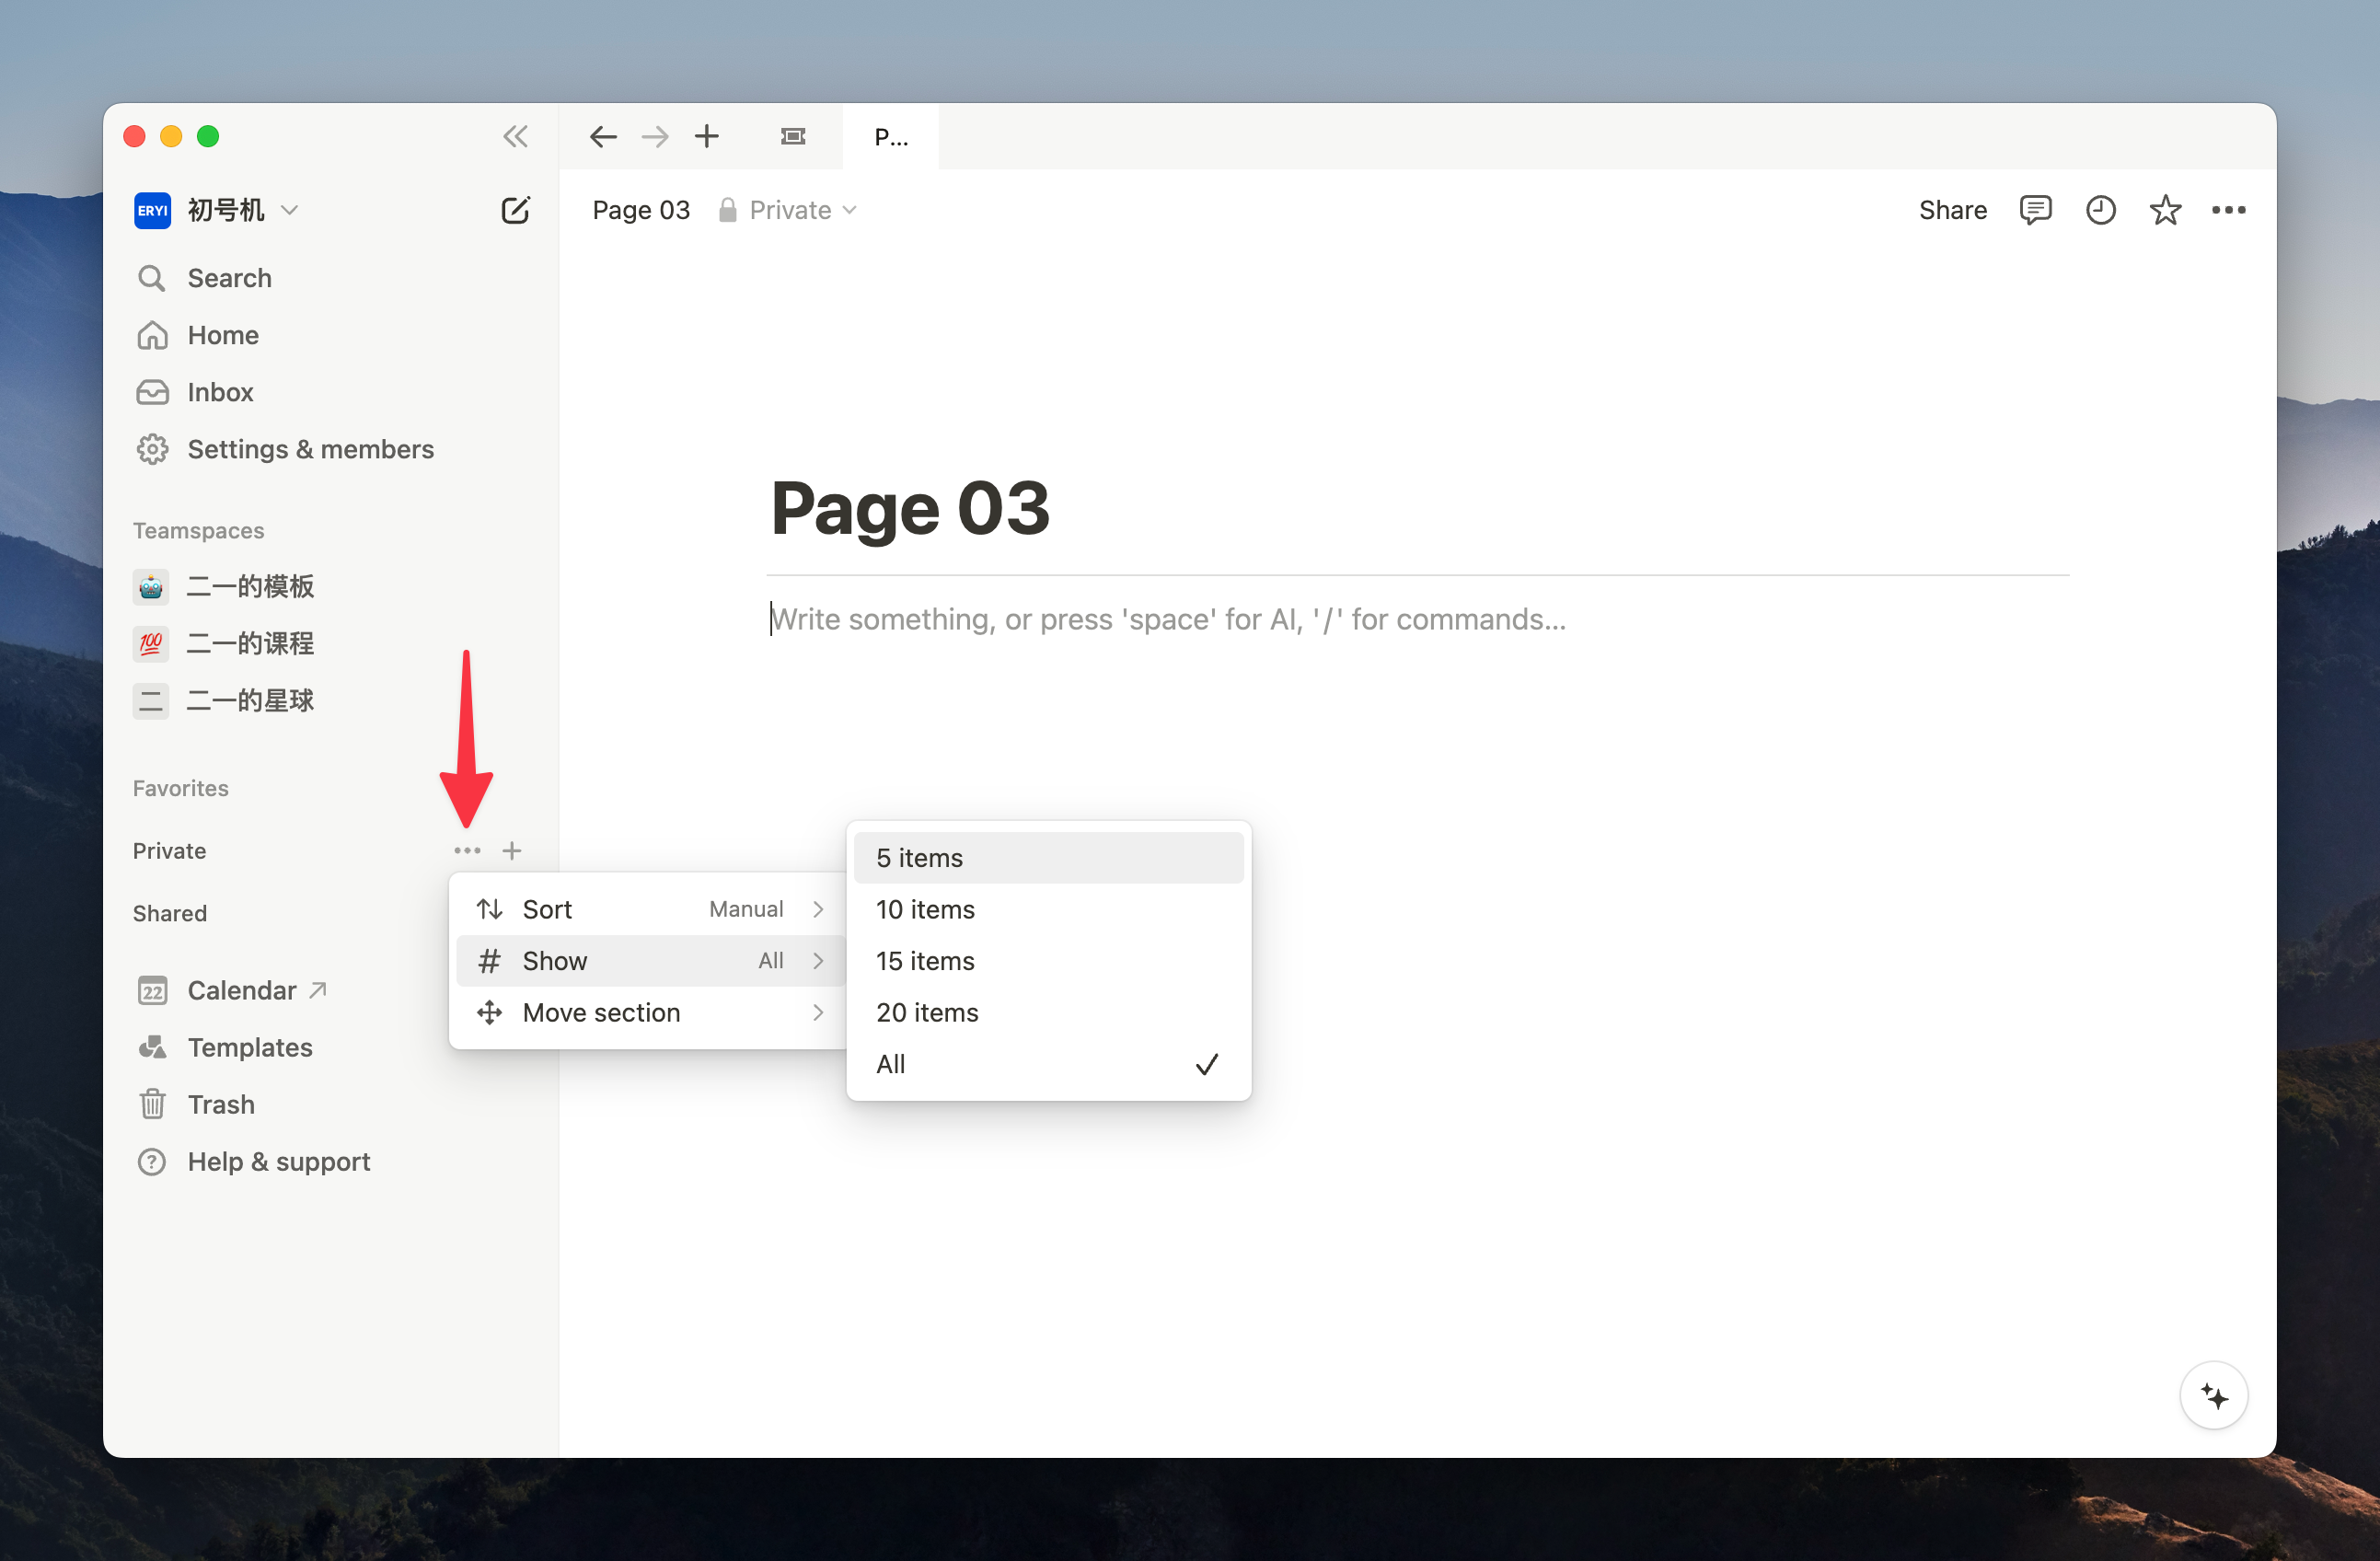Open the Notion AI sparkle button
The height and width of the screenshot is (1561, 2380).
(x=2214, y=1396)
